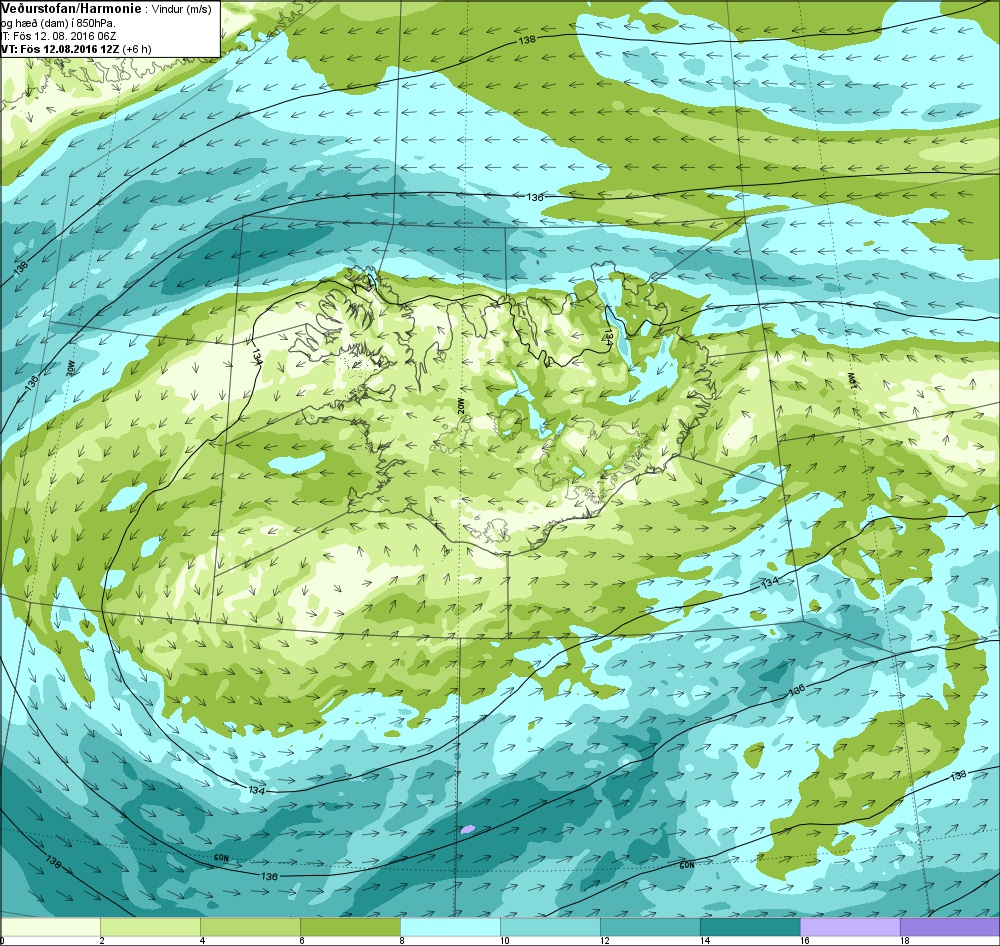
Task: Click the legend value label '6'
Action: [302, 941]
